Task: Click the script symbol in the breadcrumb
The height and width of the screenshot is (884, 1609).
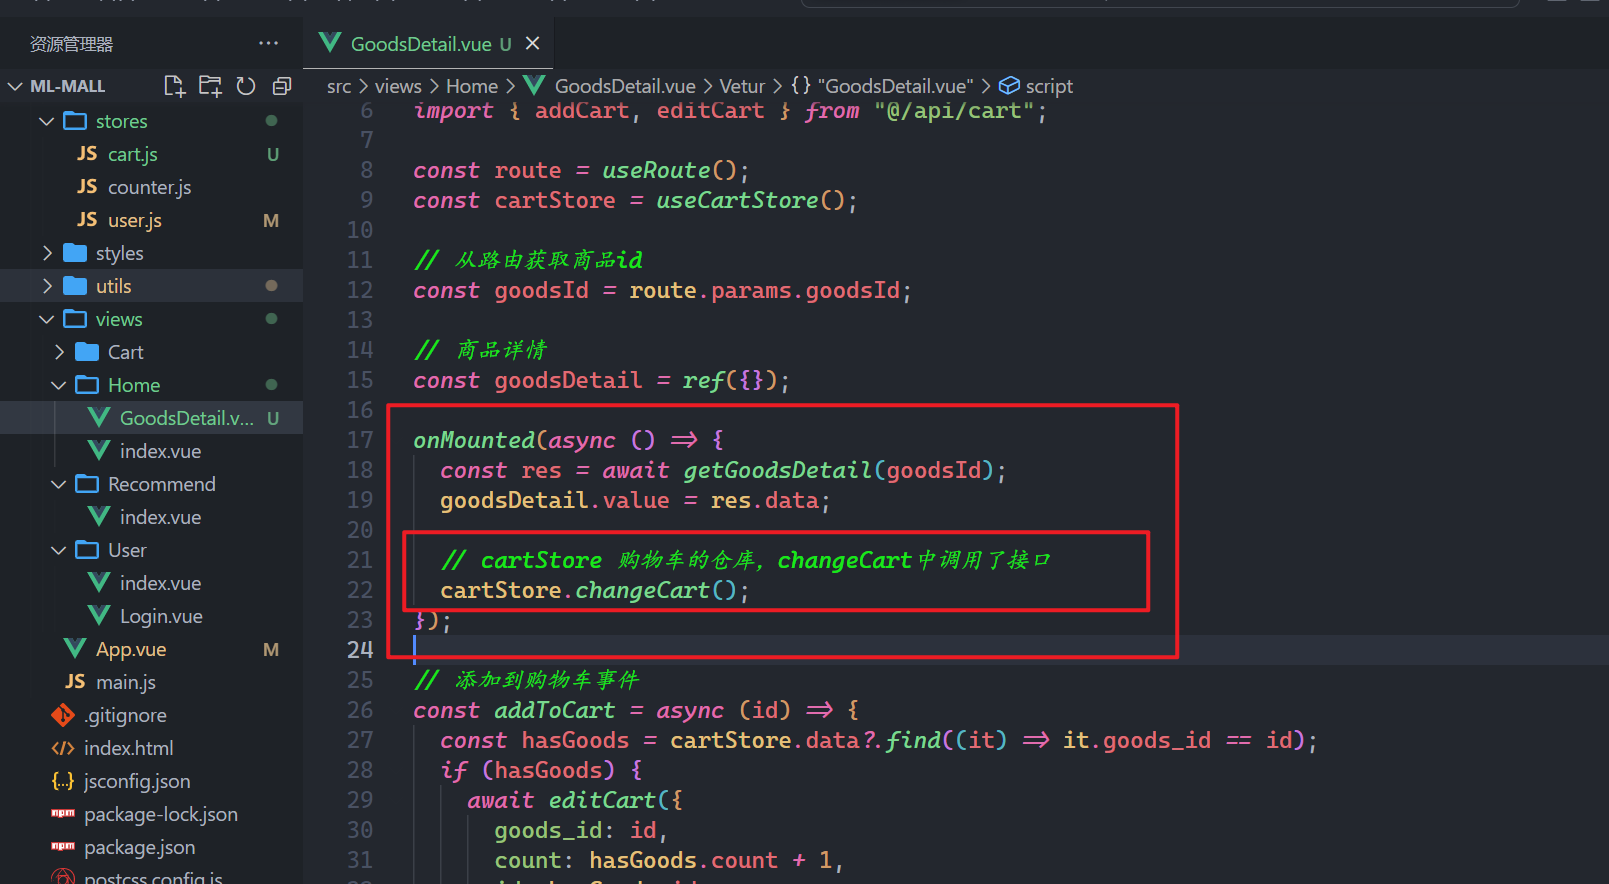Action: (x=1049, y=87)
